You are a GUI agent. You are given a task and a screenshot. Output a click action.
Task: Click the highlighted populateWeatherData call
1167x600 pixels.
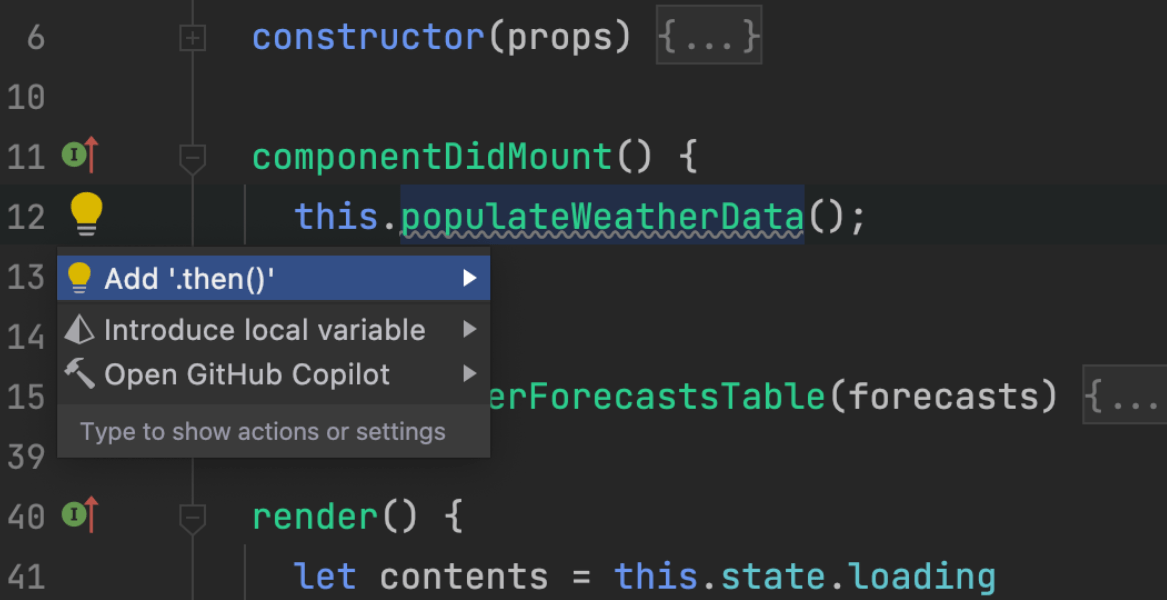click(x=600, y=215)
